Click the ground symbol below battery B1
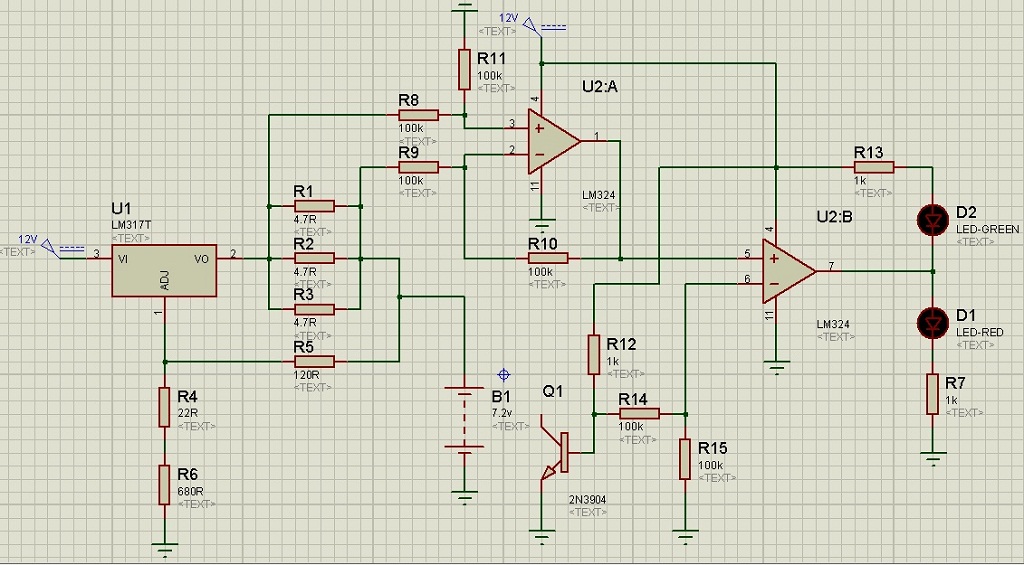Viewport: 1024px width, 565px height. click(464, 498)
